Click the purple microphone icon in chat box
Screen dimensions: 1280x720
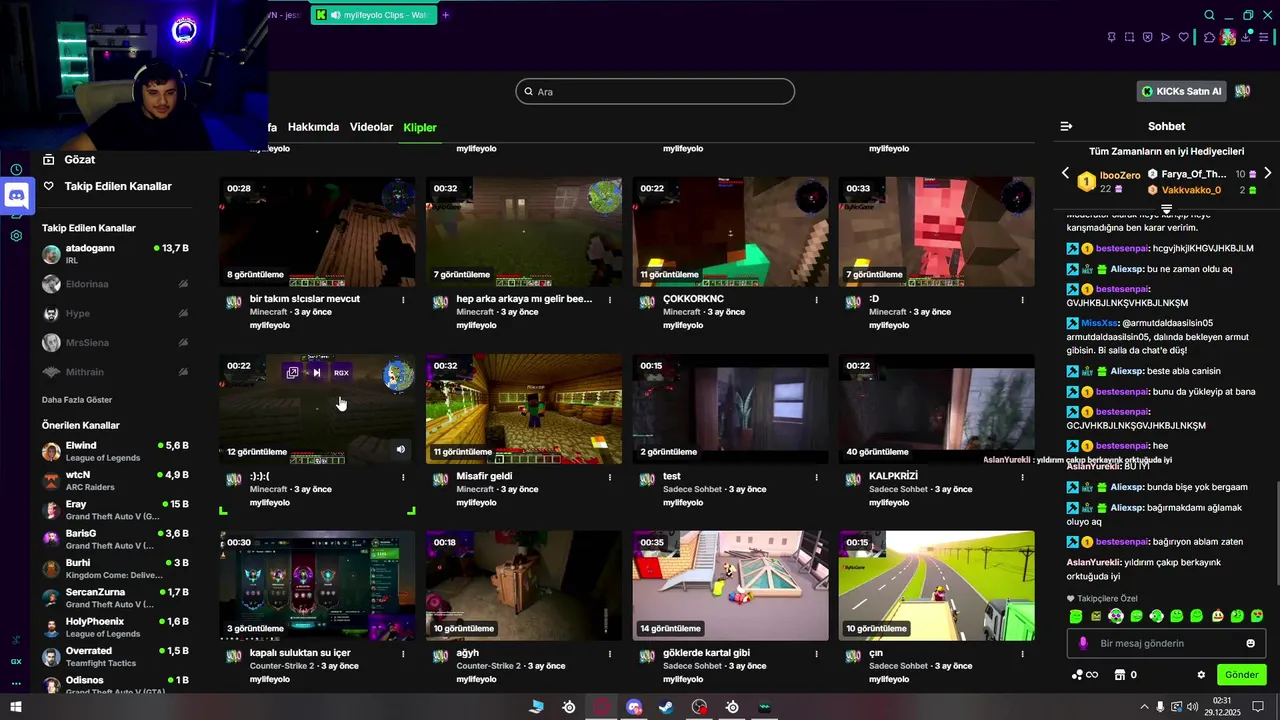click(x=1082, y=643)
